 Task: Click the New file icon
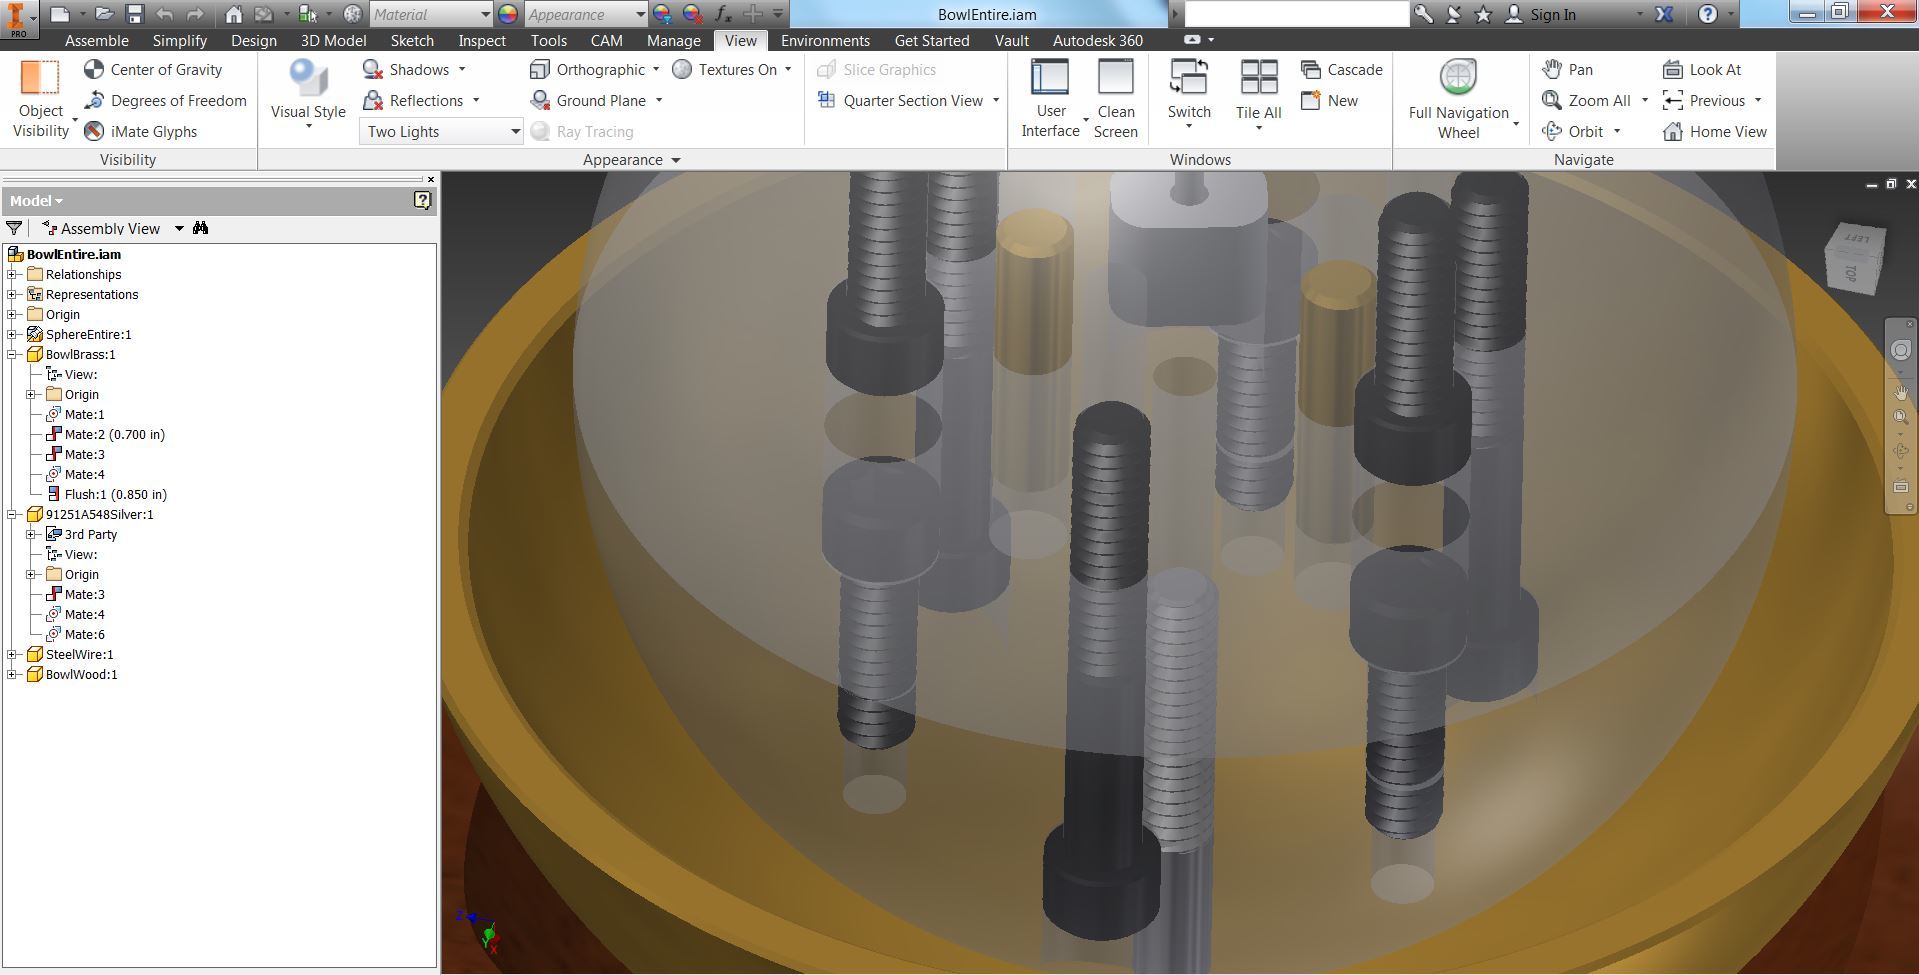[60, 14]
